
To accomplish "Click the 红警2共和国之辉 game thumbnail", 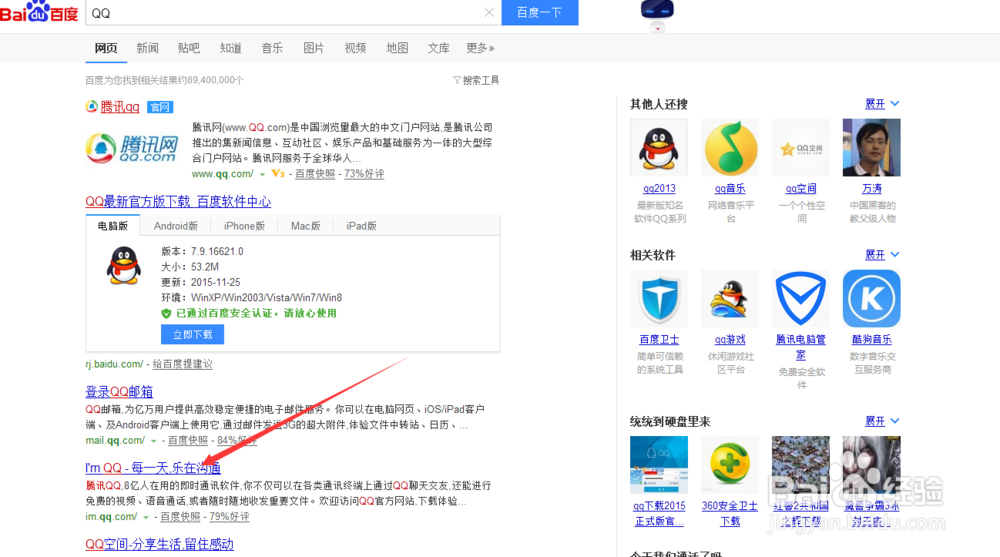I will pos(800,465).
